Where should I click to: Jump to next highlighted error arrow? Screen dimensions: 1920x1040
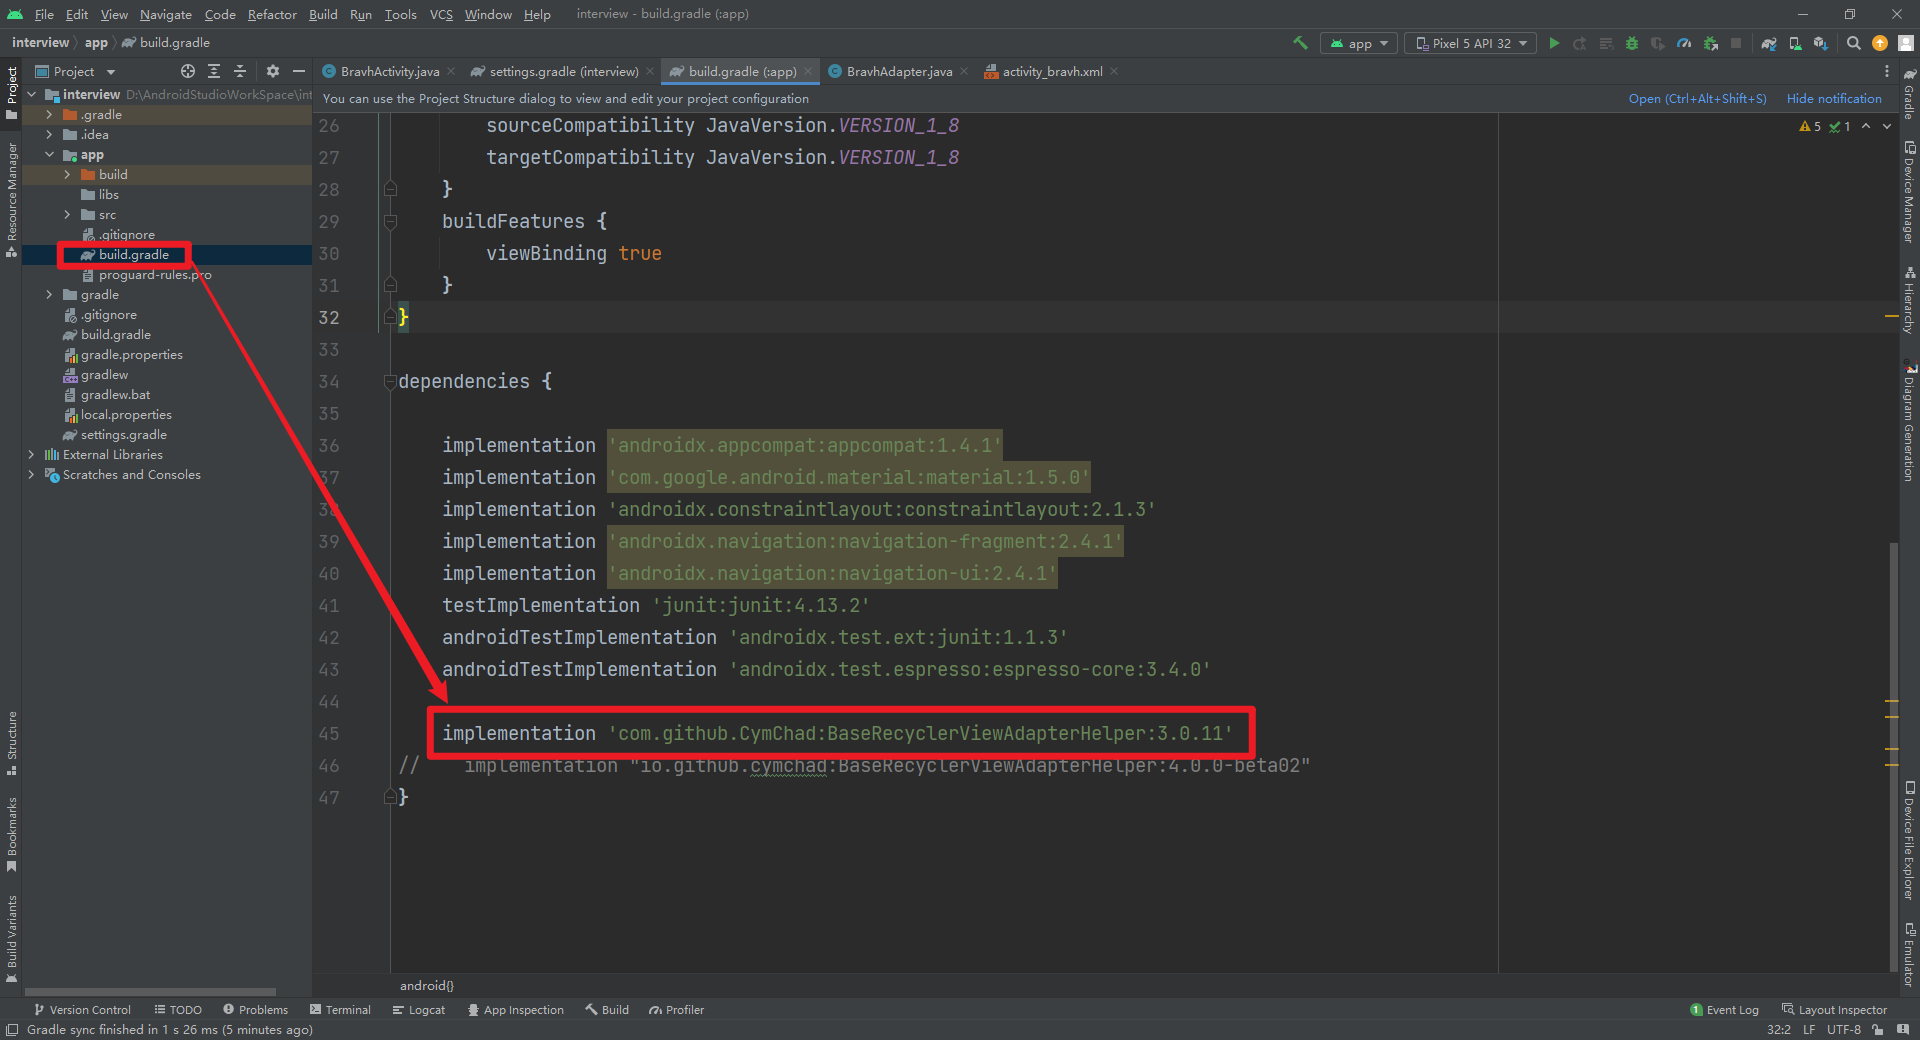pyautogui.click(x=1887, y=126)
